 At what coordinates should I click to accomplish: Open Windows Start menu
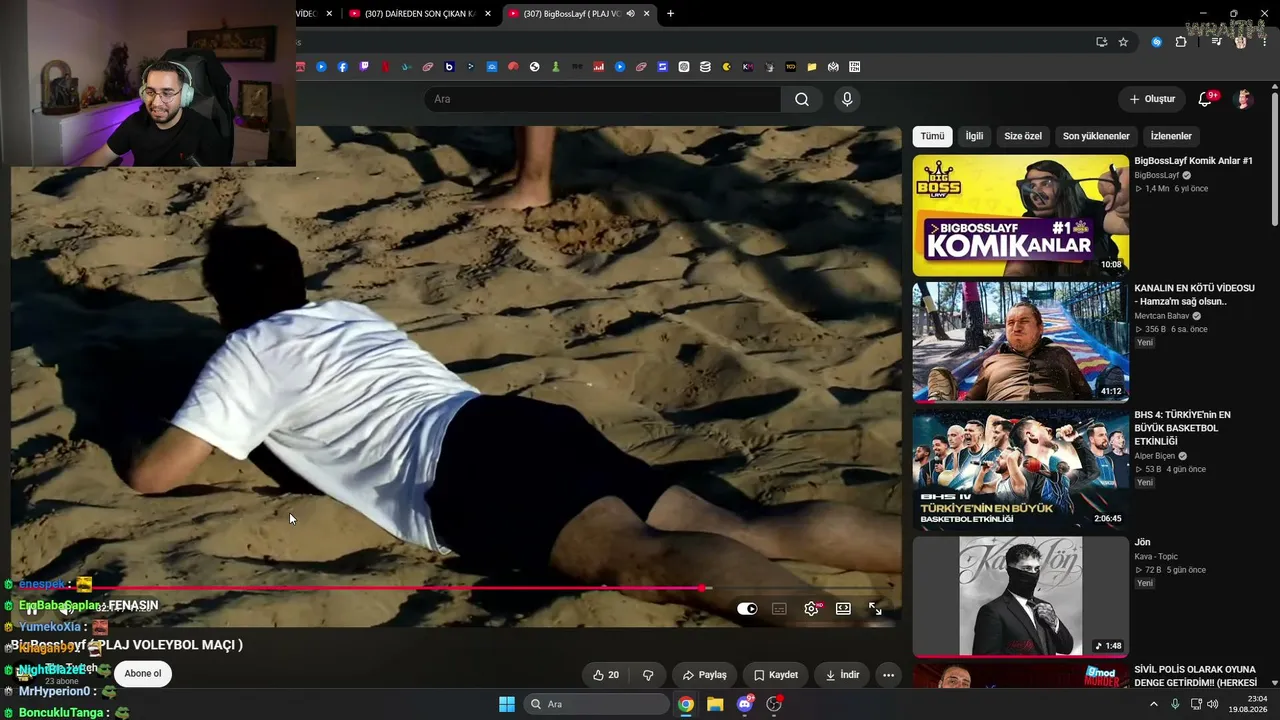coord(507,704)
